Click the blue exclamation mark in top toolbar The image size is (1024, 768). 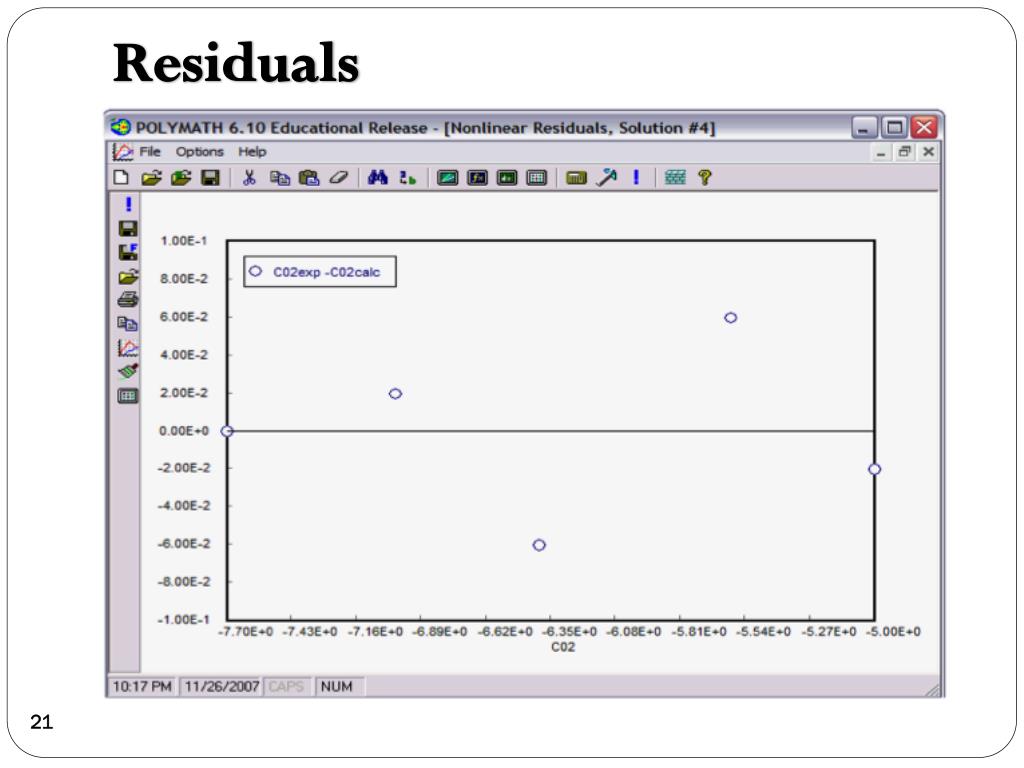(636, 177)
